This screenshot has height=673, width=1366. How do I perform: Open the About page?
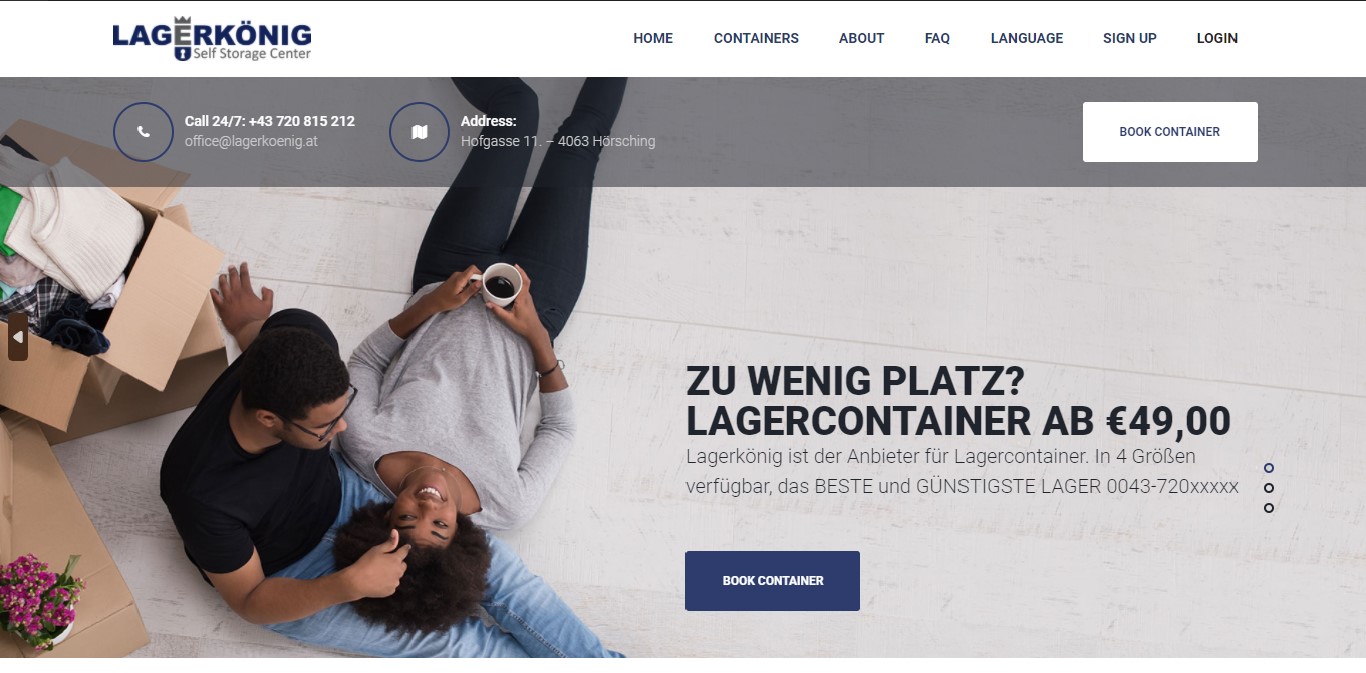click(x=861, y=38)
